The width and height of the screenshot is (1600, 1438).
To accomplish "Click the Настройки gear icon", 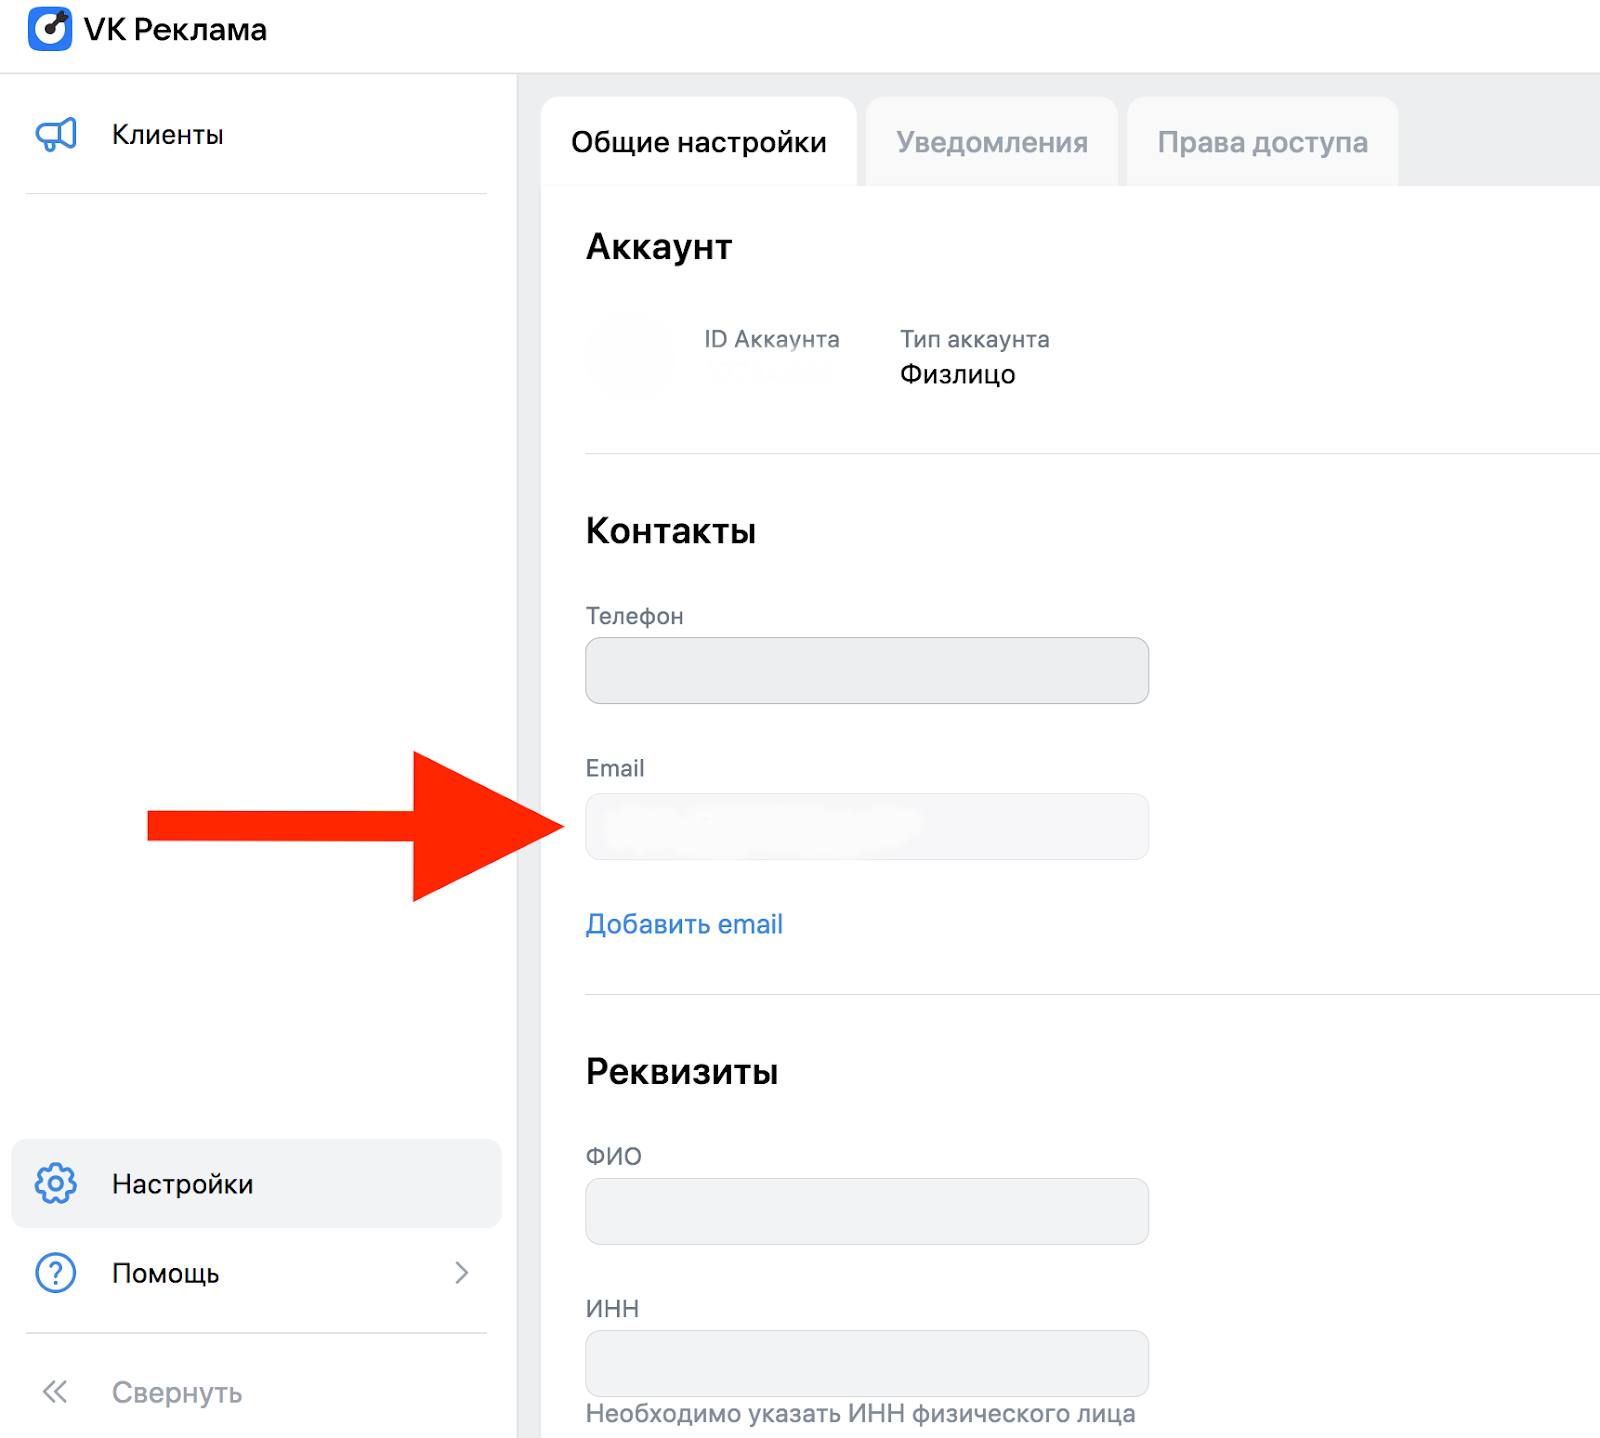I will (x=56, y=1183).
